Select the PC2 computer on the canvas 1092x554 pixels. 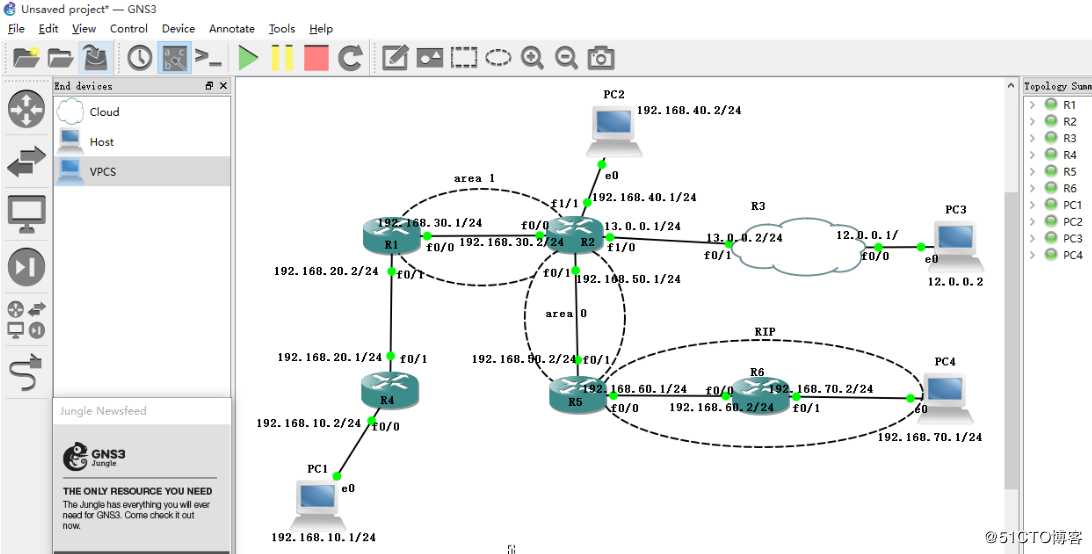614,132
